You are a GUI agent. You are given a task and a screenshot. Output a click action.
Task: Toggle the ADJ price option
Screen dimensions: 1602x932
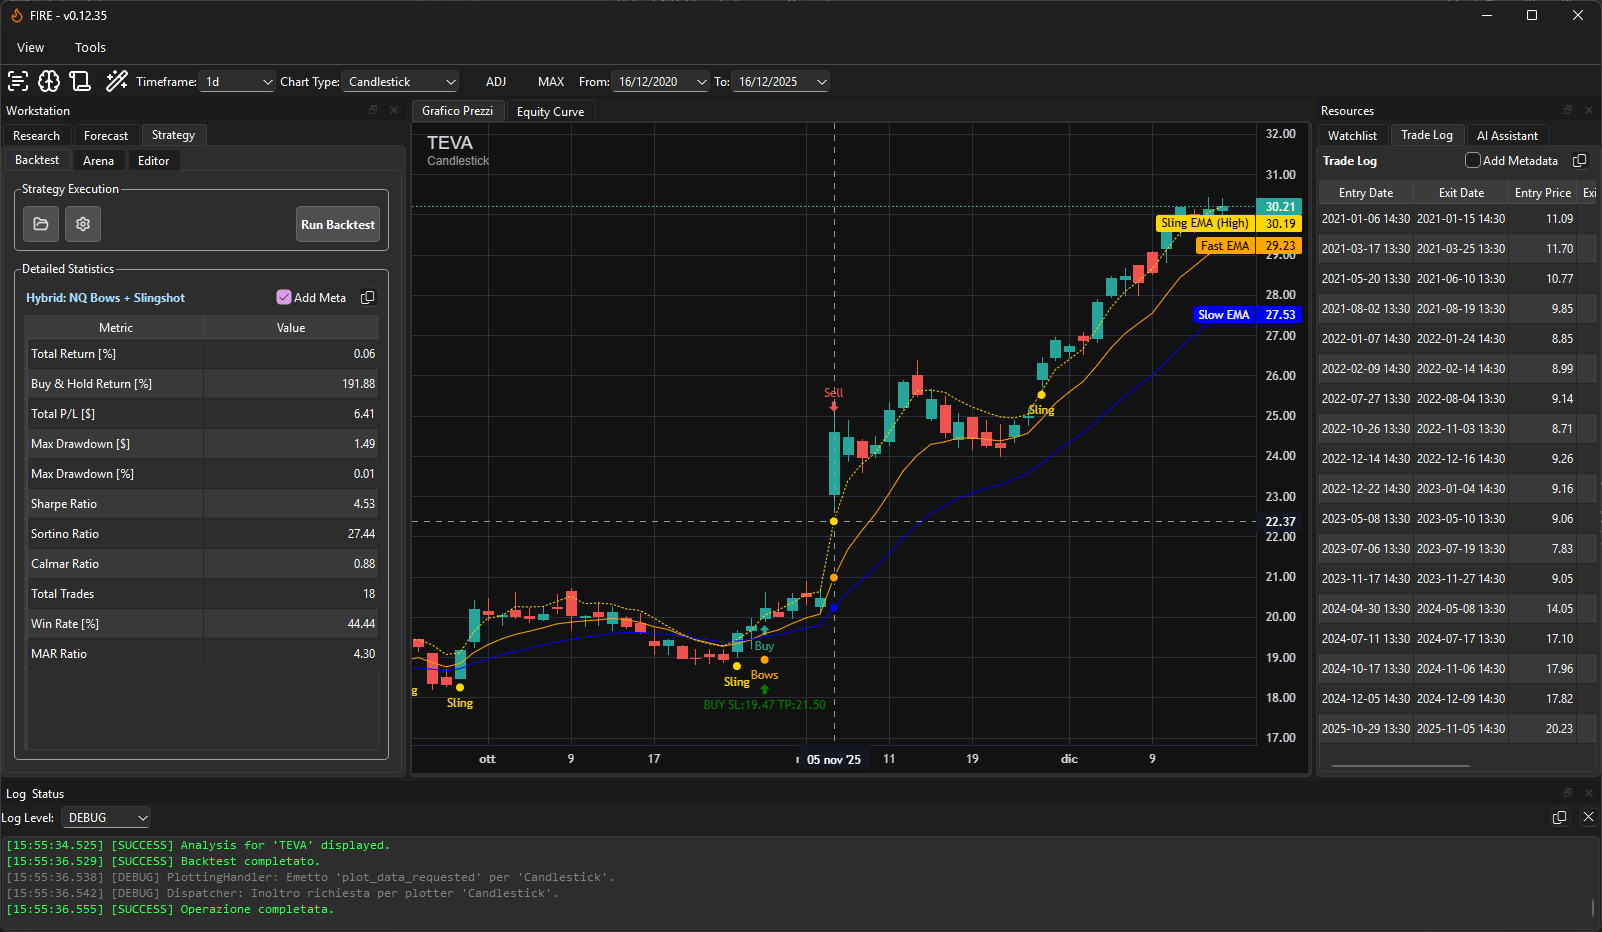click(496, 82)
